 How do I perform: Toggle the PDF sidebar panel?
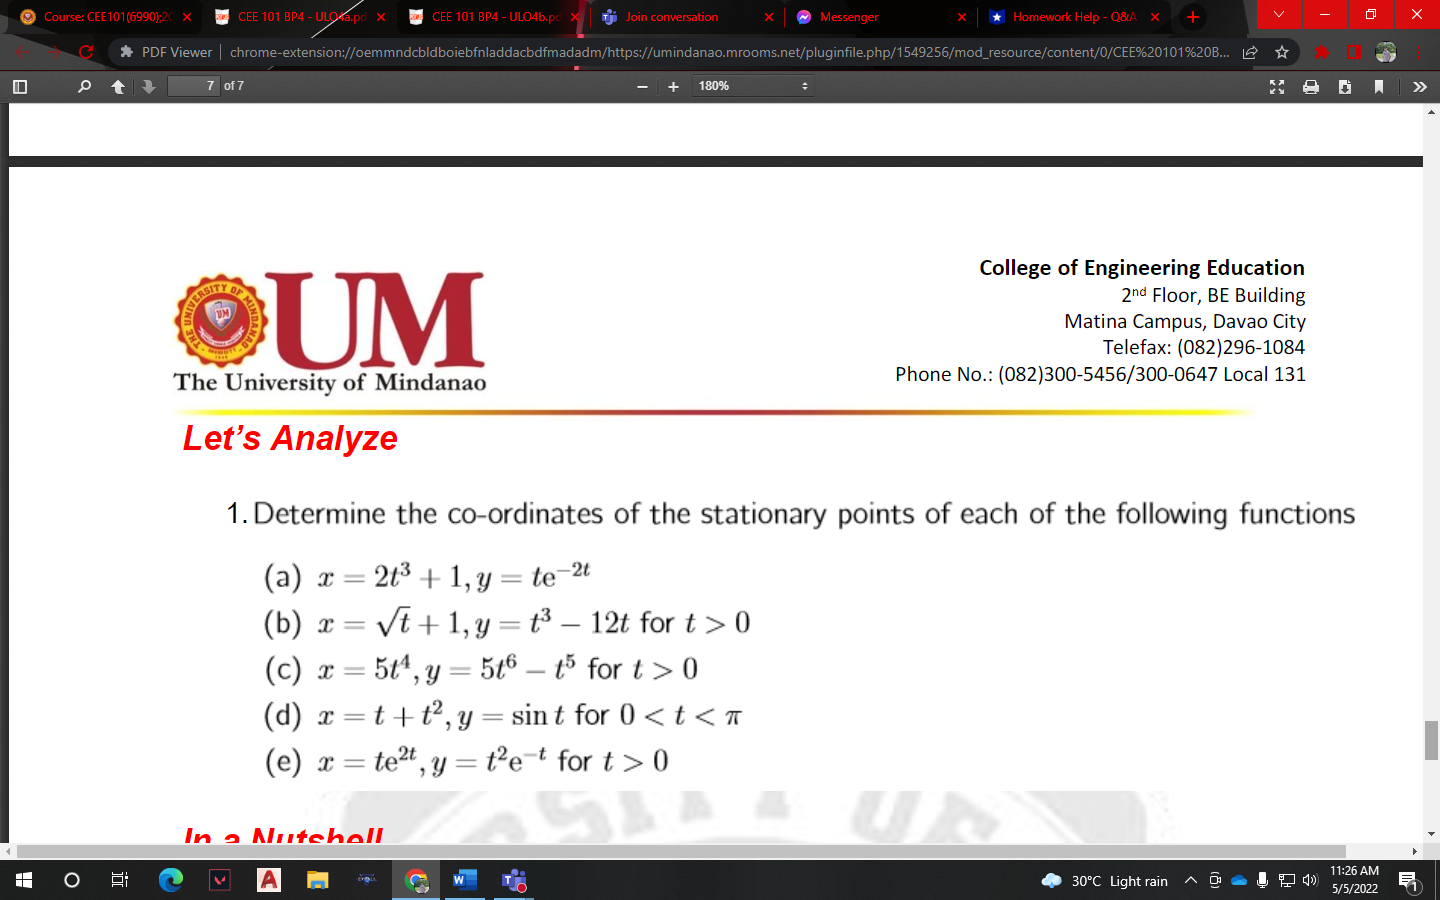click(18, 86)
